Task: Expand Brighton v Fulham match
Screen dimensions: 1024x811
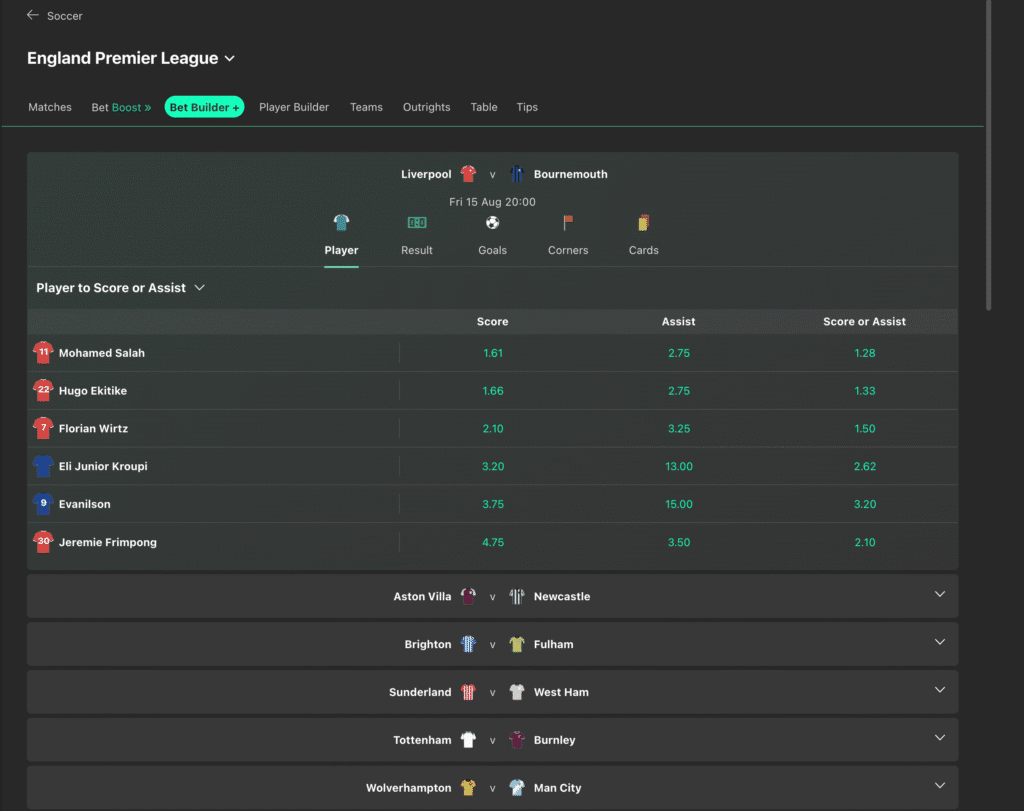Action: pos(940,642)
